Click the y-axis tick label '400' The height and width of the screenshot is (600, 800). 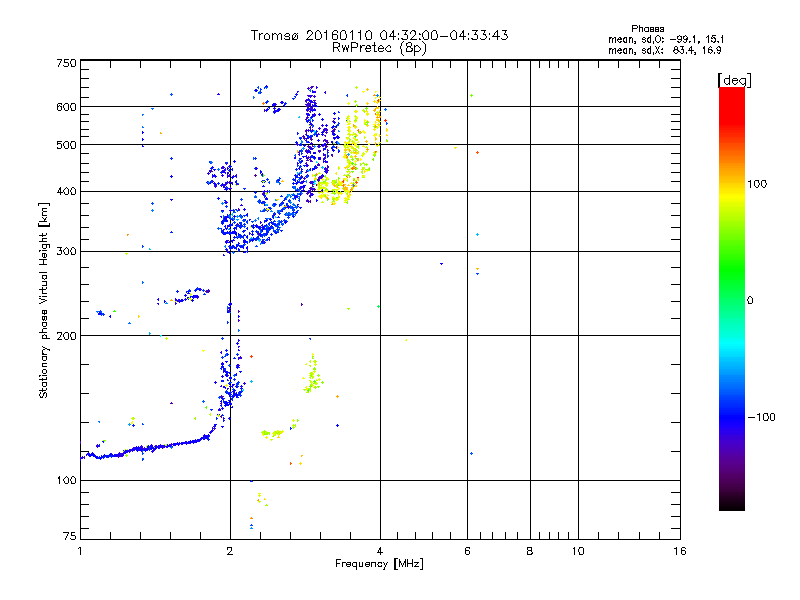tap(66, 192)
